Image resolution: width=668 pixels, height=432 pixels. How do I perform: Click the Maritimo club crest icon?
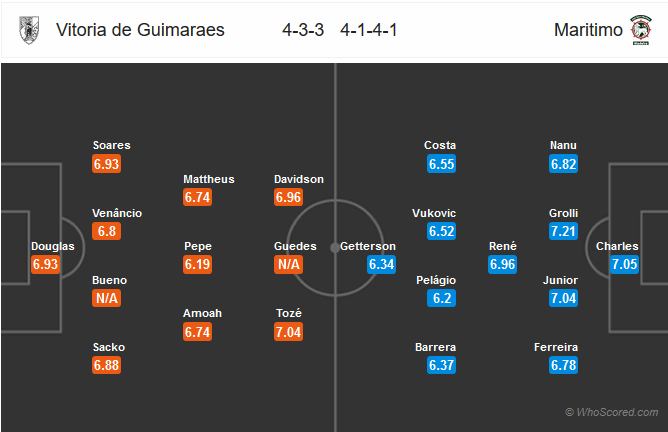pos(641,30)
